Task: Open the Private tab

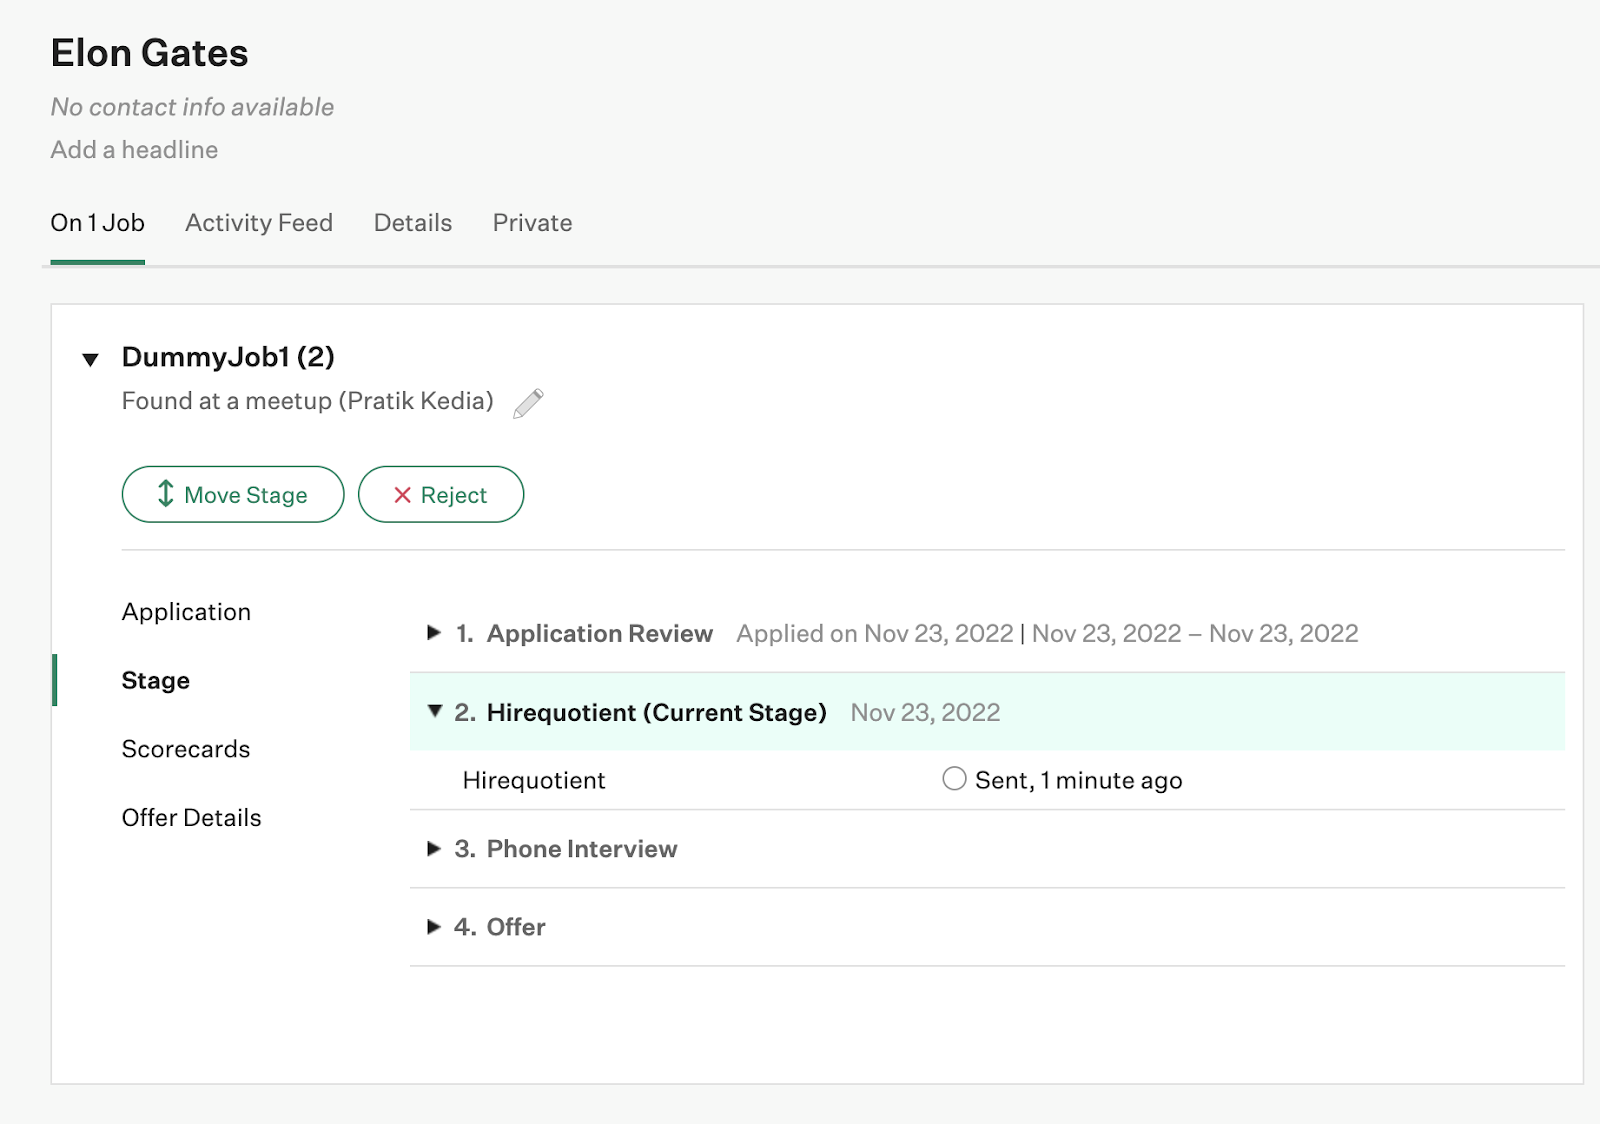Action: click(532, 223)
